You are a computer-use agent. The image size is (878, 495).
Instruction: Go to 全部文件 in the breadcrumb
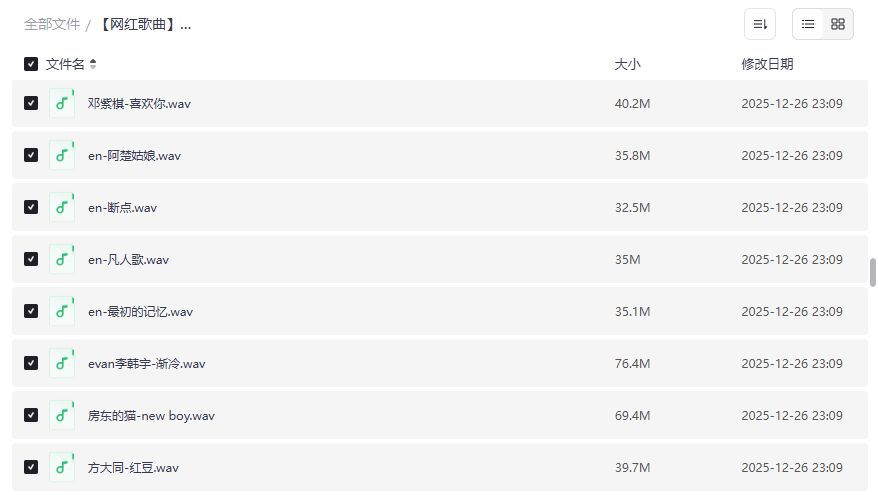coord(52,24)
